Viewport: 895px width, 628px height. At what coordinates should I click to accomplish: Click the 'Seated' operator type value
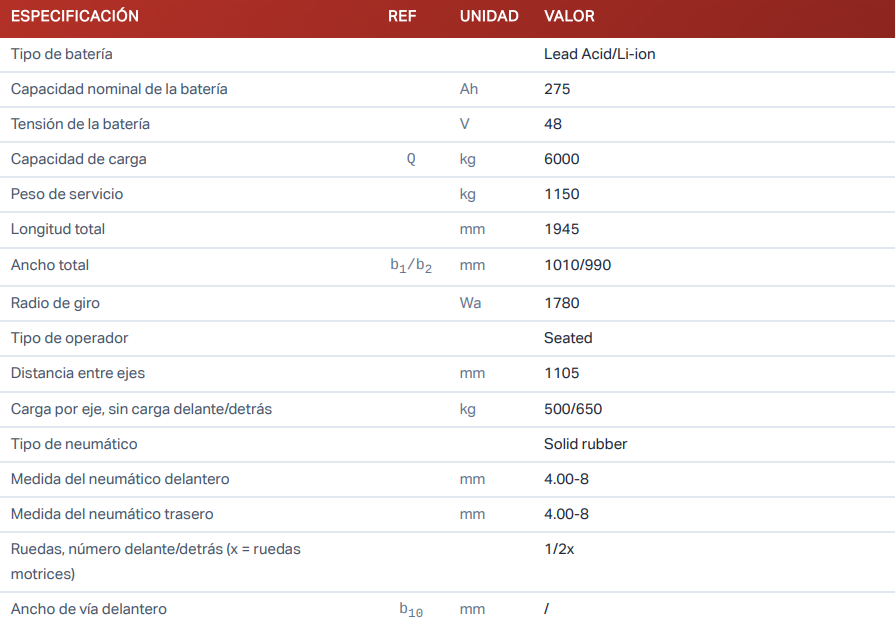click(568, 338)
